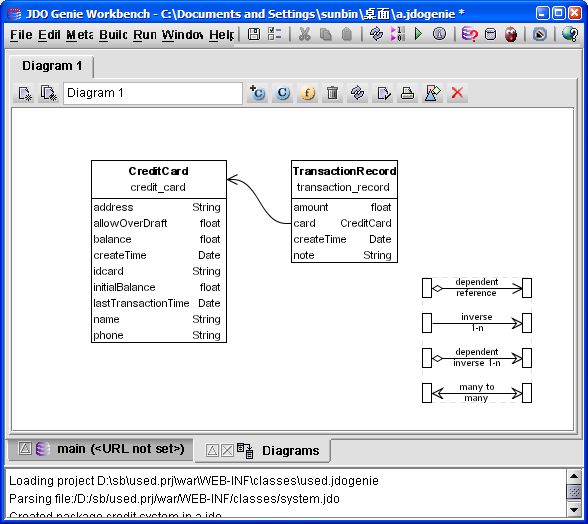Click the green play run icon
This screenshot has height=524, width=588.
pos(418,34)
